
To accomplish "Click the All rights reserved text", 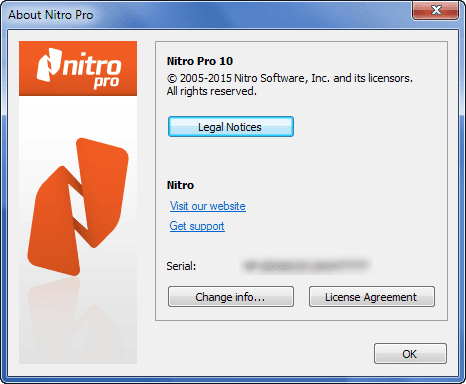I will pyautogui.click(x=212, y=91).
